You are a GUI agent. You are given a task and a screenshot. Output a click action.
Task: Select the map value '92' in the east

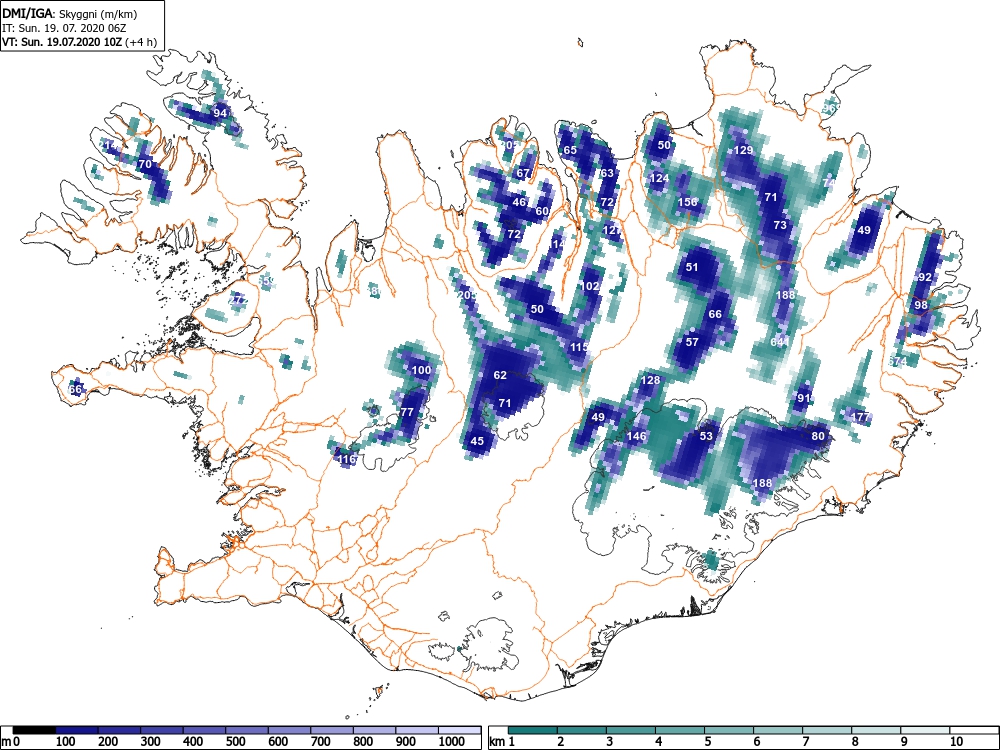pos(925,277)
